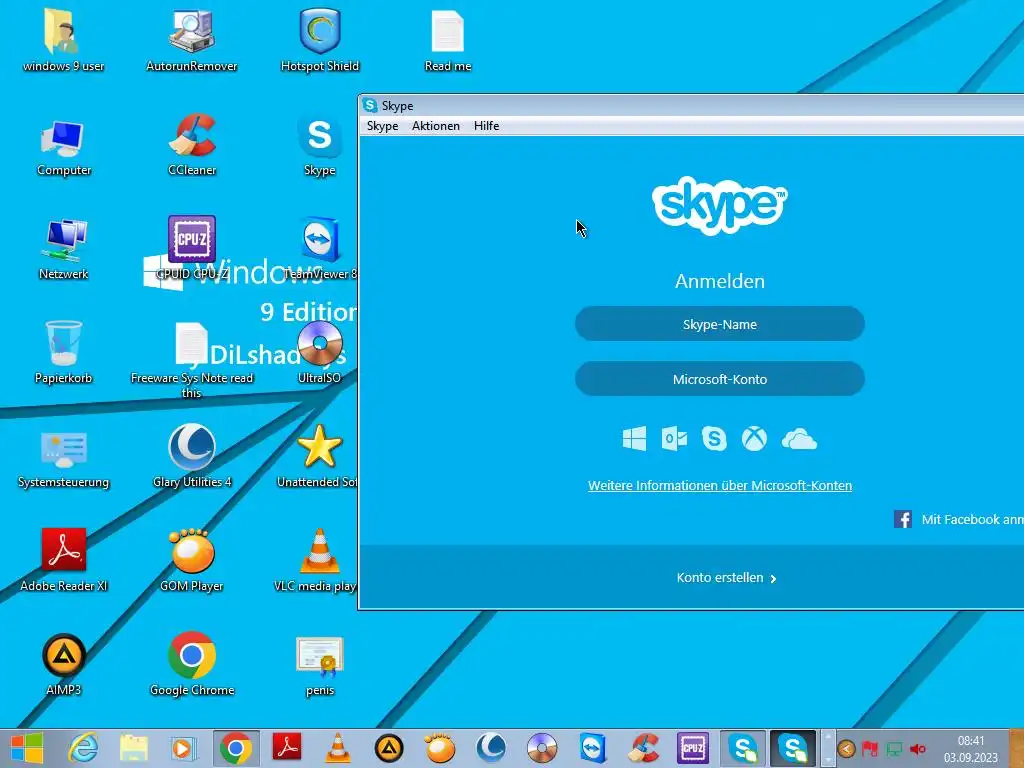The height and width of the screenshot is (768, 1024).
Task: Open the Aktionen menu
Action: [436, 126]
